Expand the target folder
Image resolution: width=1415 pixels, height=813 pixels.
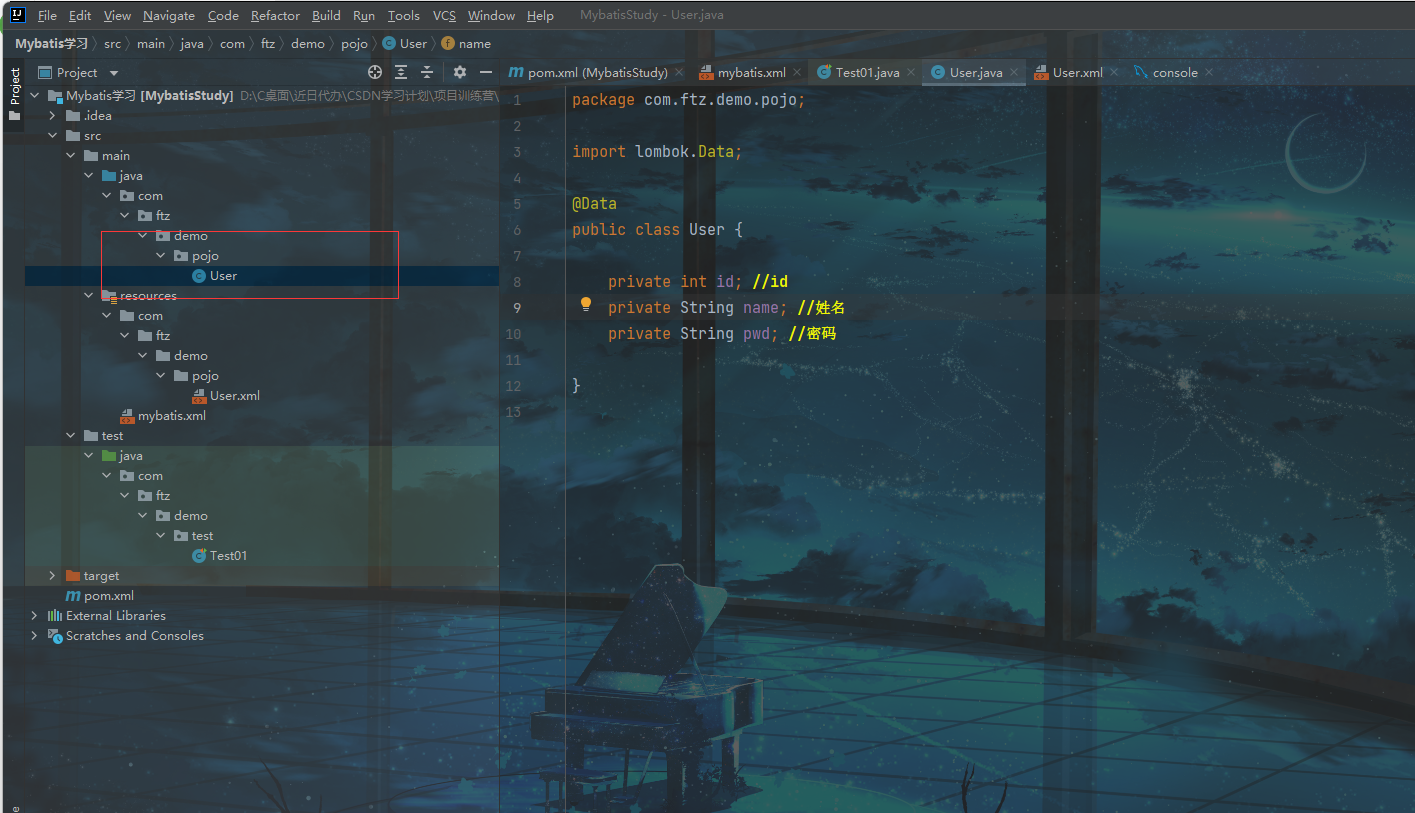[52, 575]
